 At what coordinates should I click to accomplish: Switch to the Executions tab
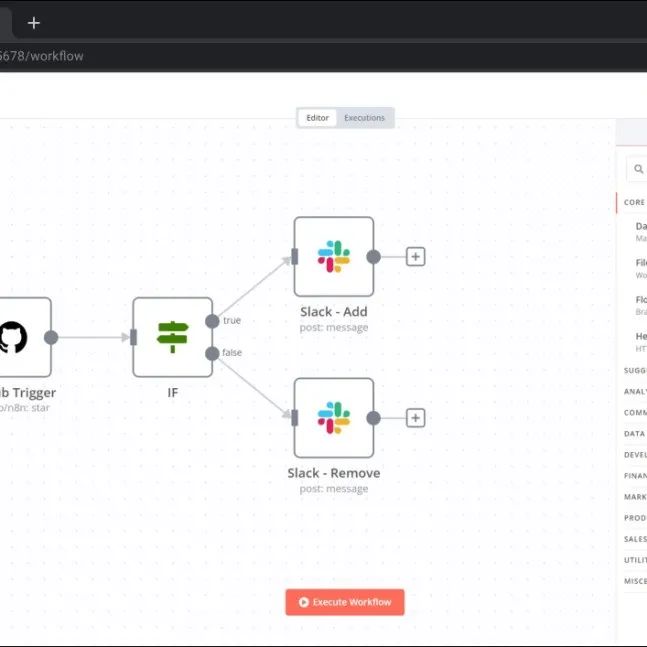point(364,118)
